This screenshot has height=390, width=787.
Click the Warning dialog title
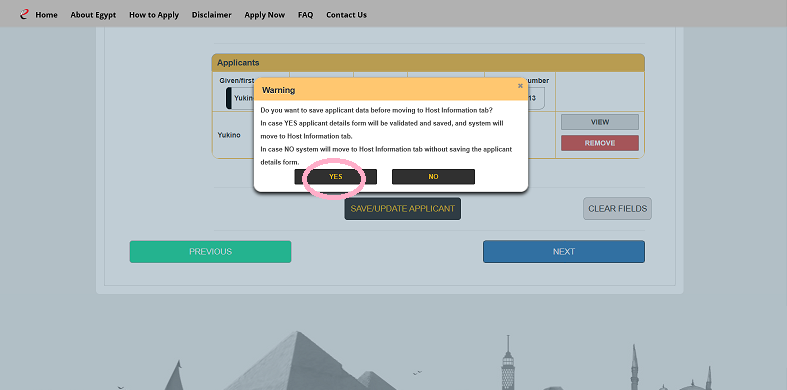coord(278,90)
